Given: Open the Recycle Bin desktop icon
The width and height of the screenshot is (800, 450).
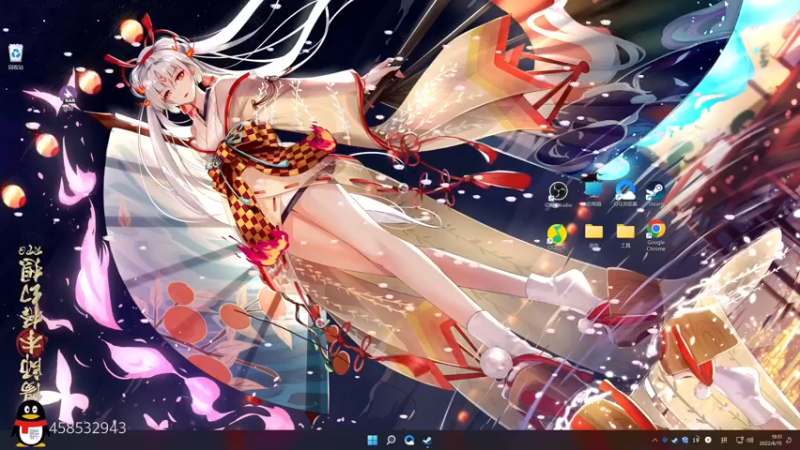Looking at the screenshot, I should click(x=16, y=56).
